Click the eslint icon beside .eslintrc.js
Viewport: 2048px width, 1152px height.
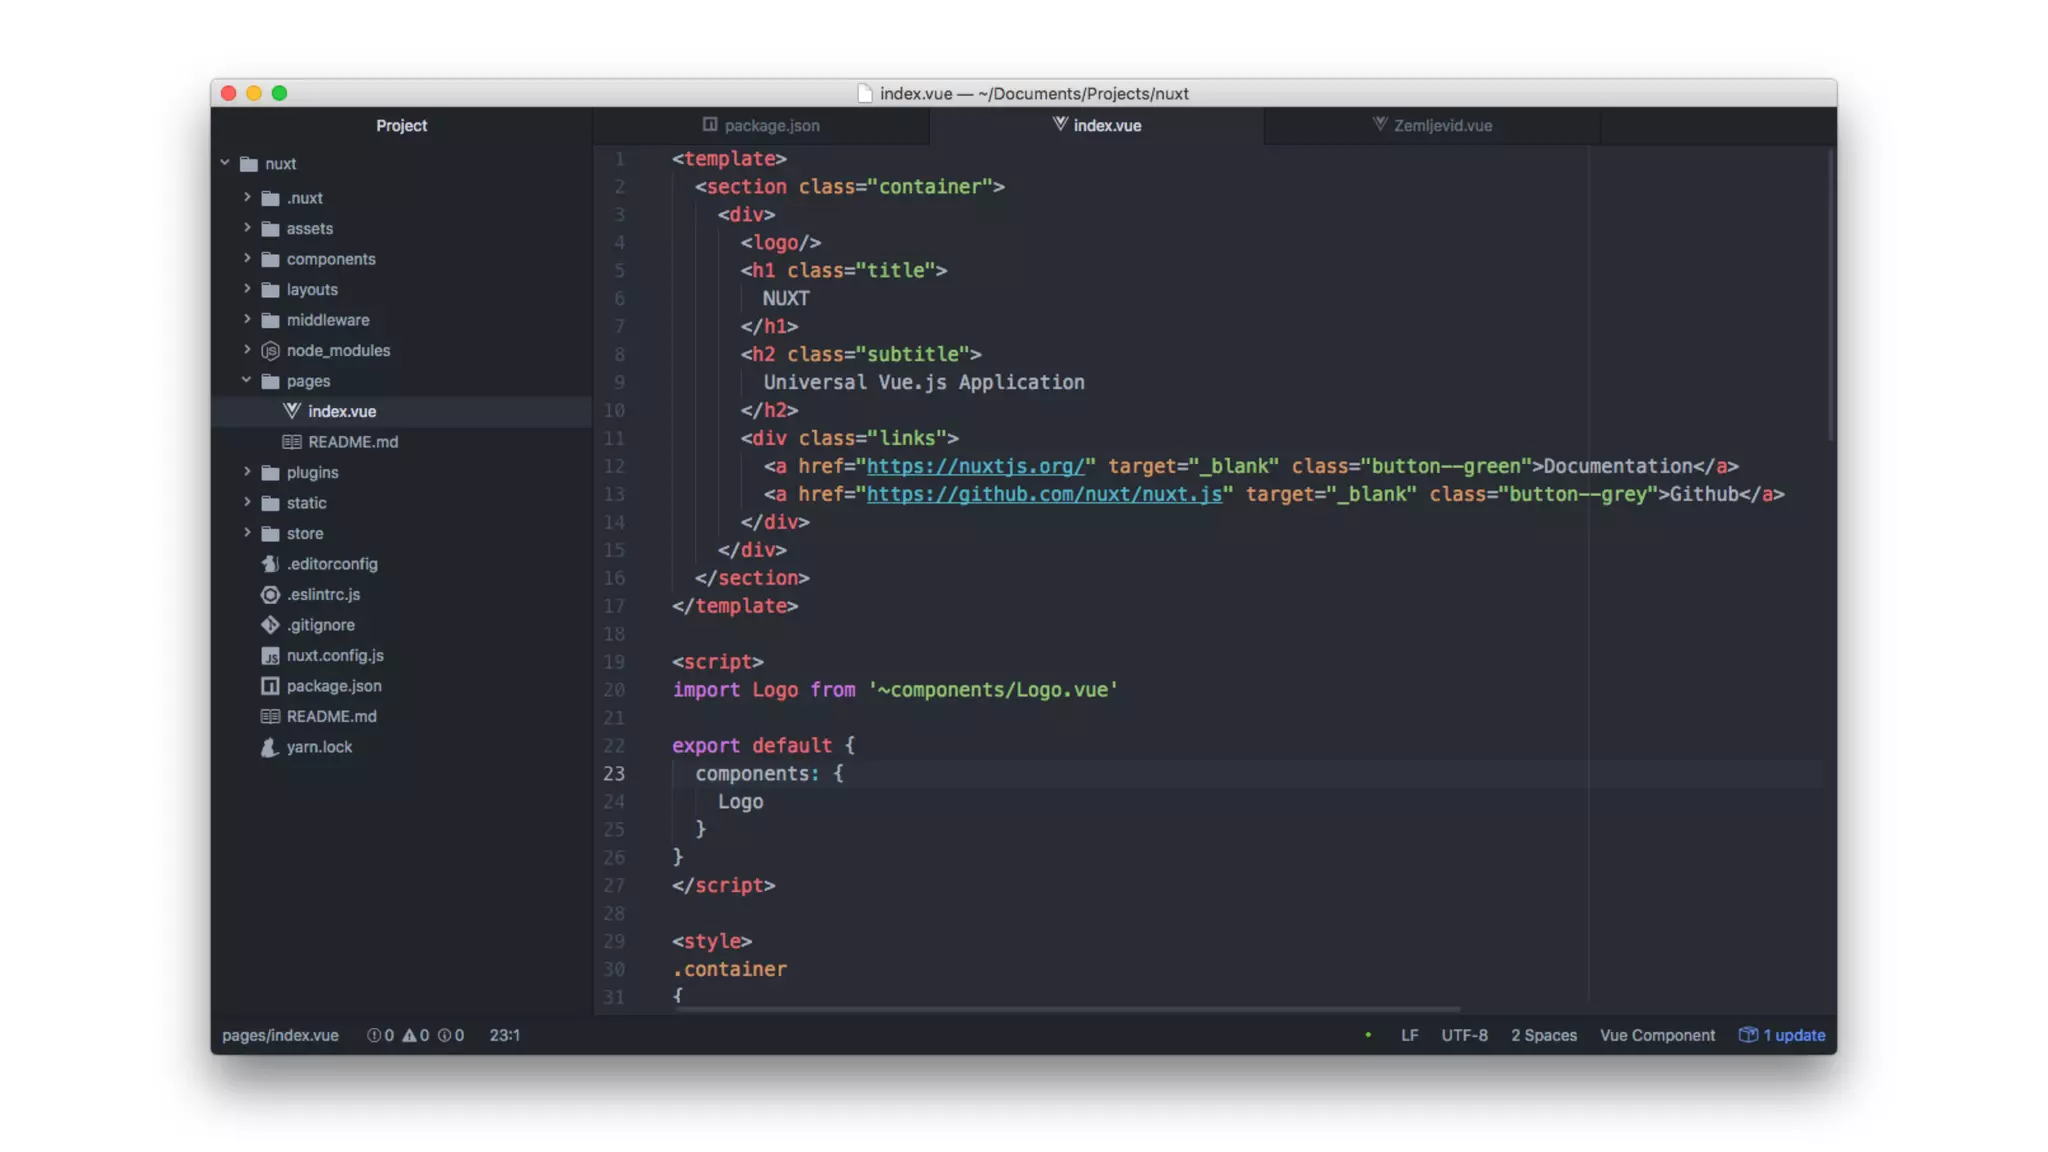270,594
